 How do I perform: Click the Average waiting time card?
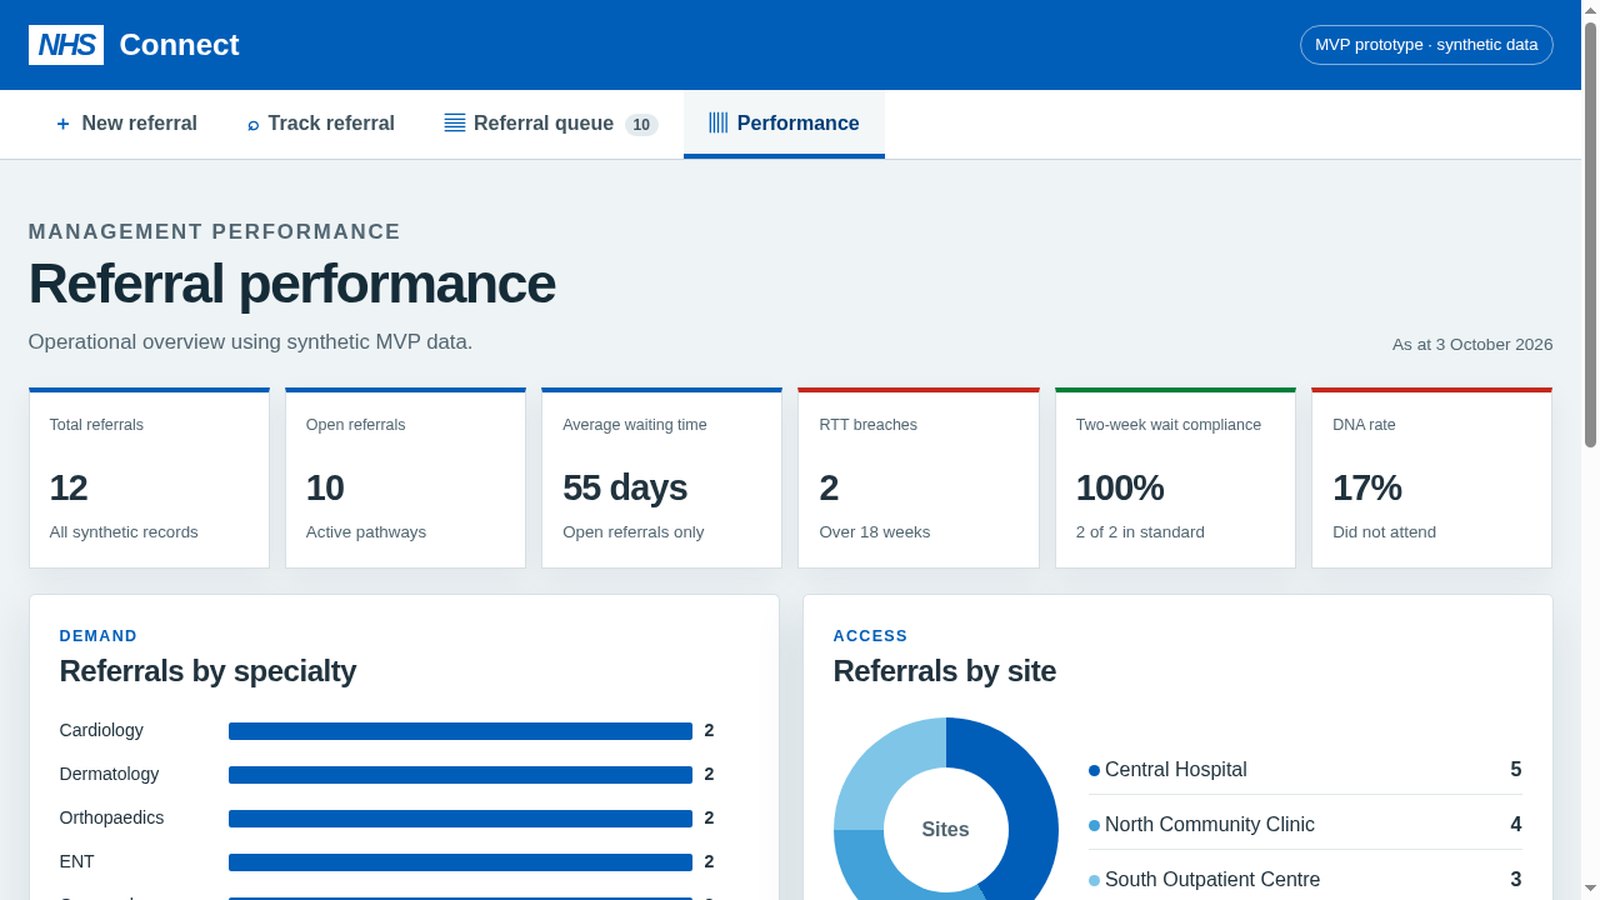[x=662, y=478]
